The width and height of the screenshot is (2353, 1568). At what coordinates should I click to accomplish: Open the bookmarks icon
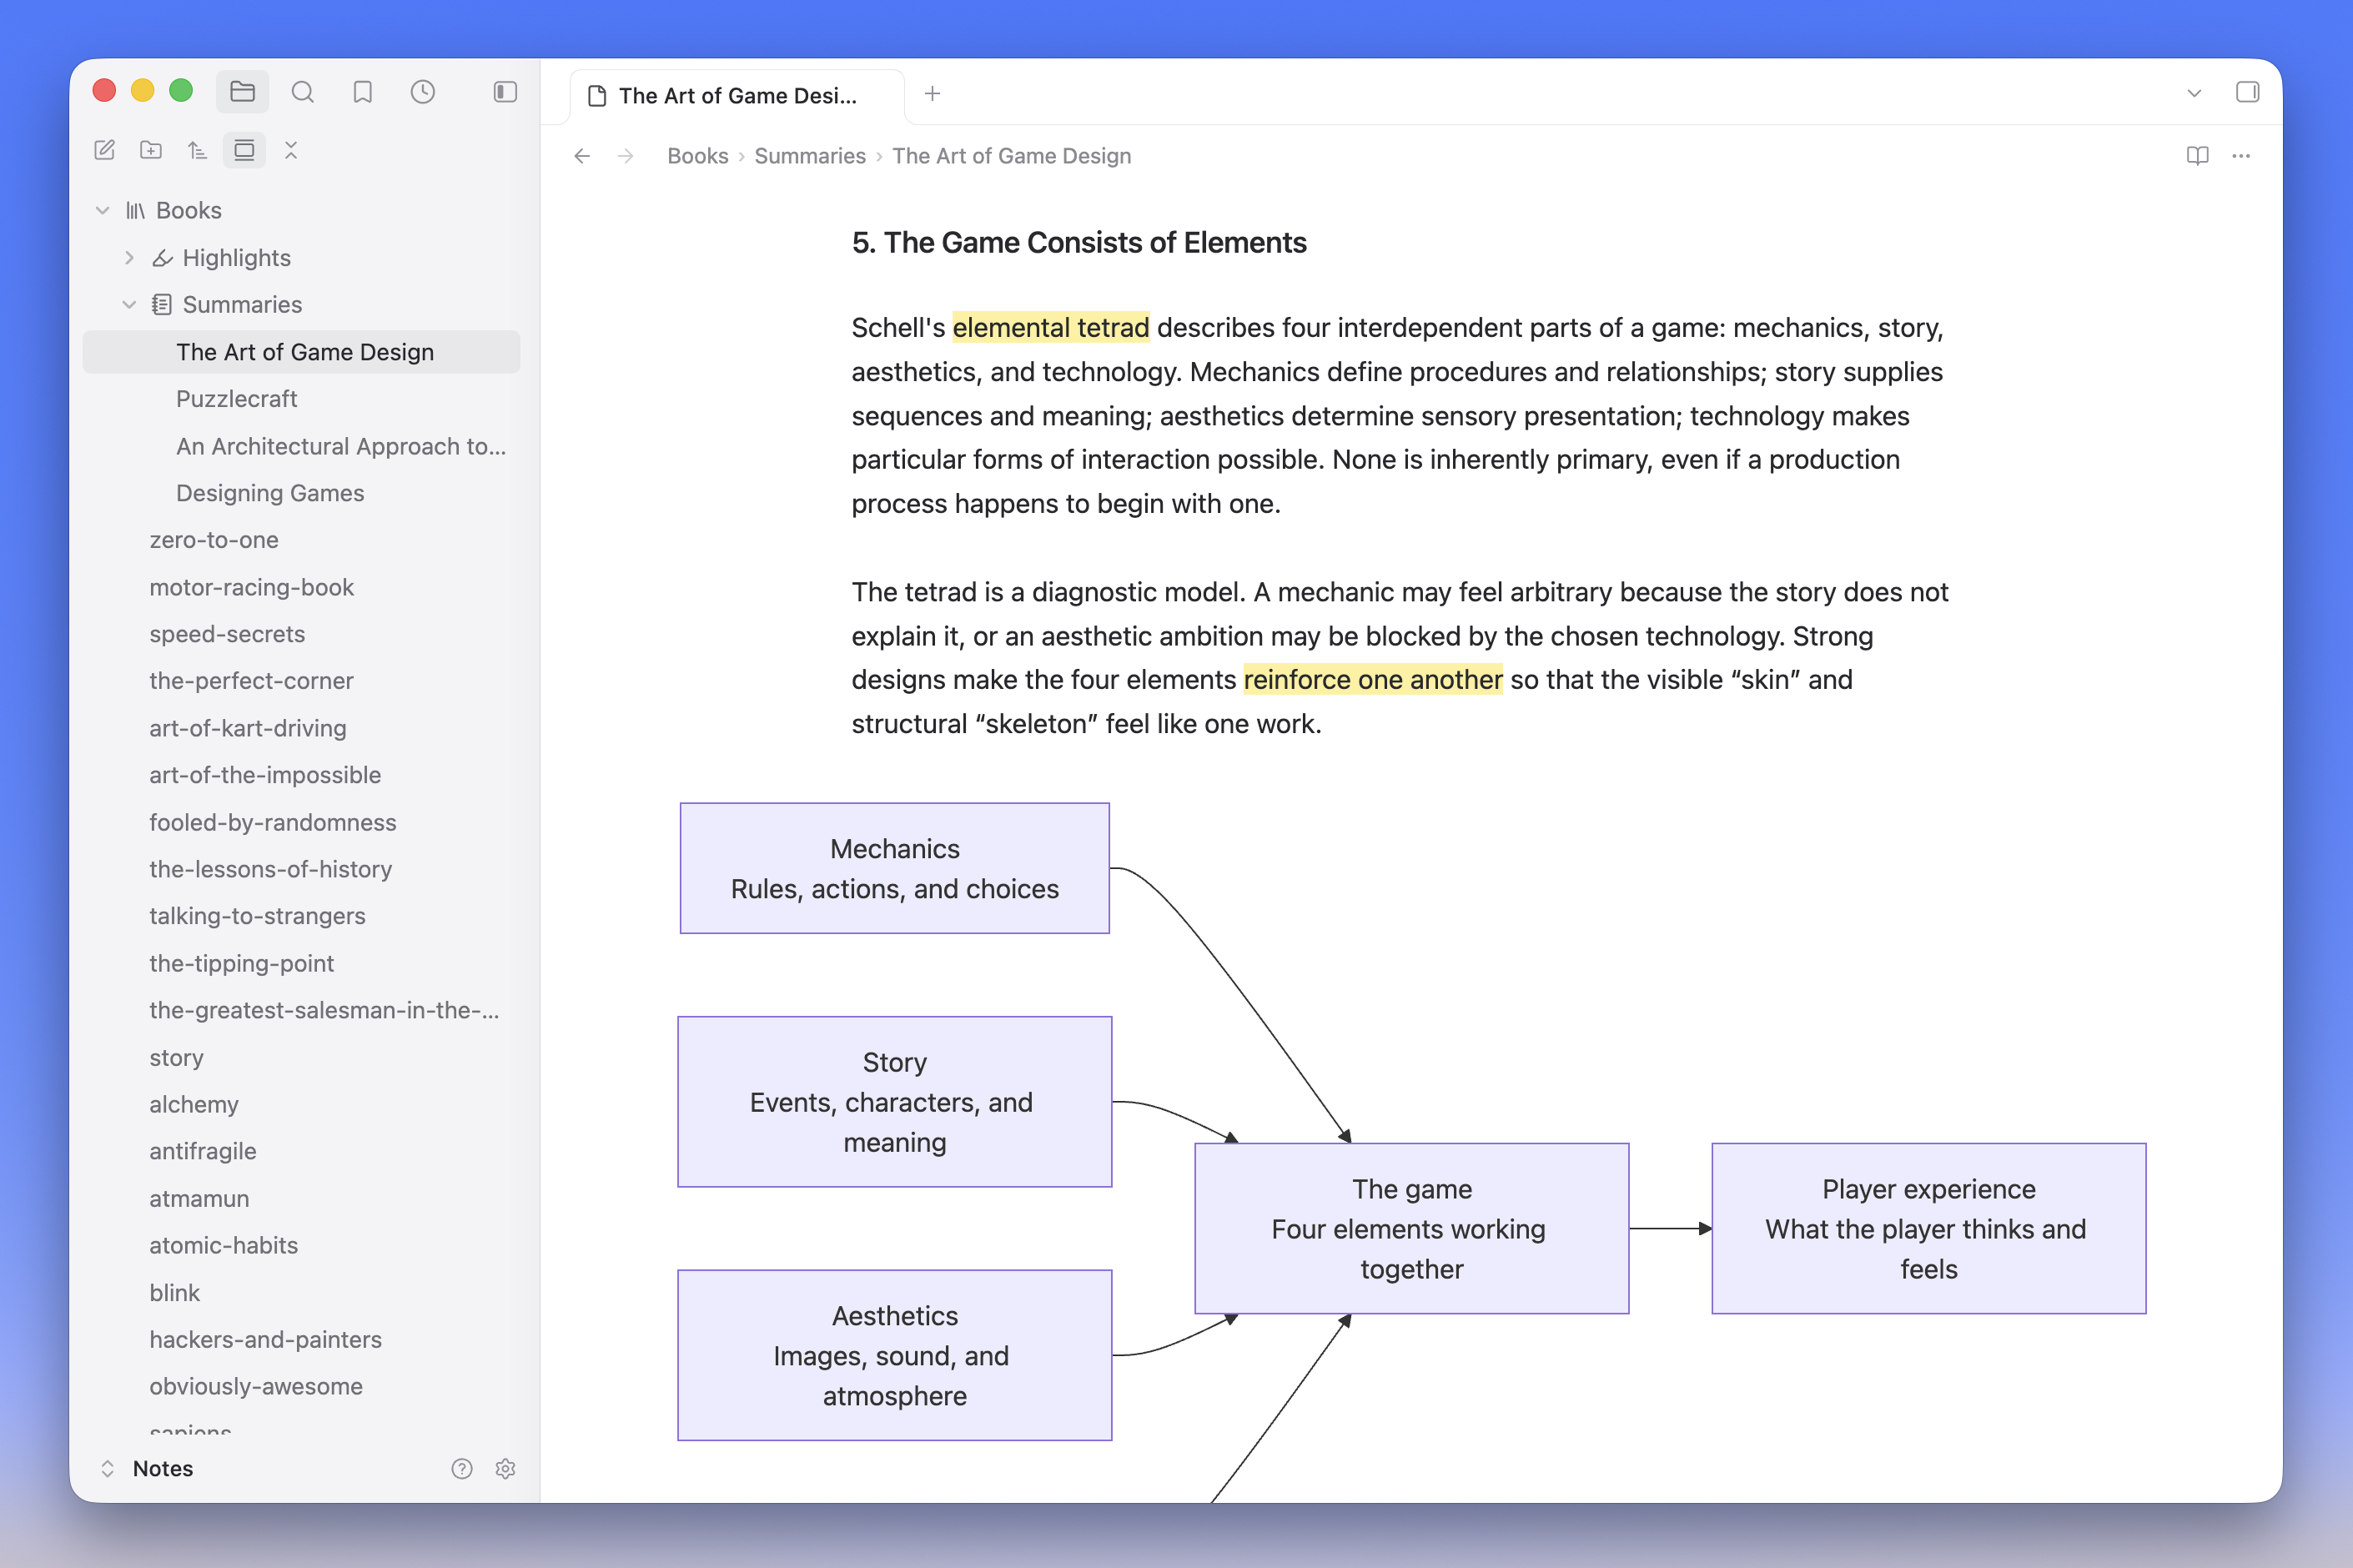point(362,92)
